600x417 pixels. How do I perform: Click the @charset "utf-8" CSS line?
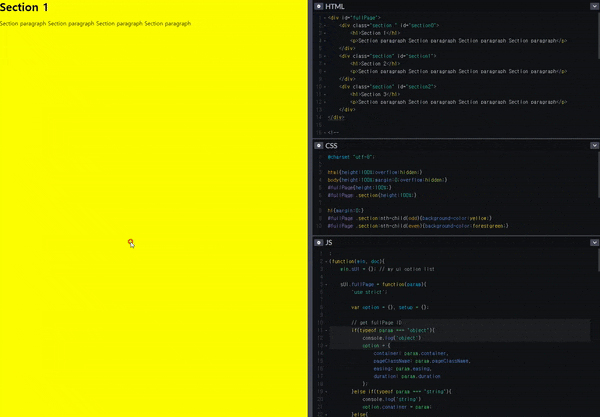click(351, 157)
